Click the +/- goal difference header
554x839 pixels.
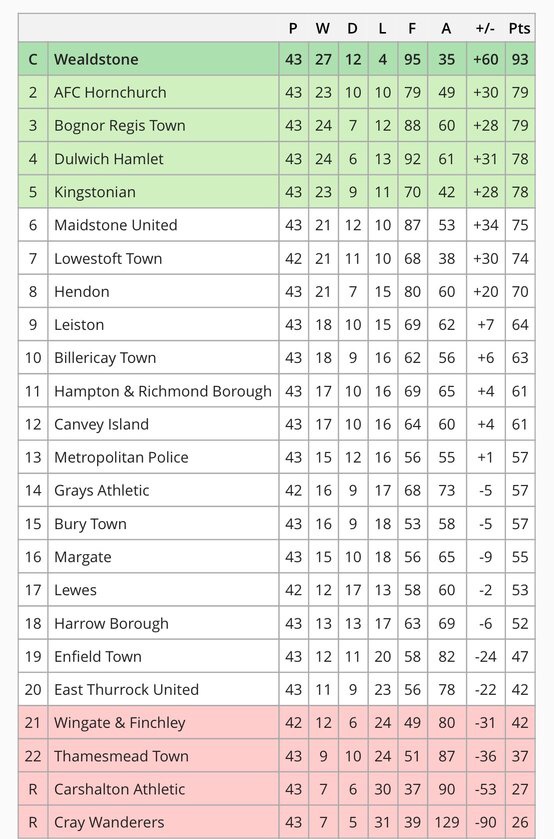[x=485, y=28]
